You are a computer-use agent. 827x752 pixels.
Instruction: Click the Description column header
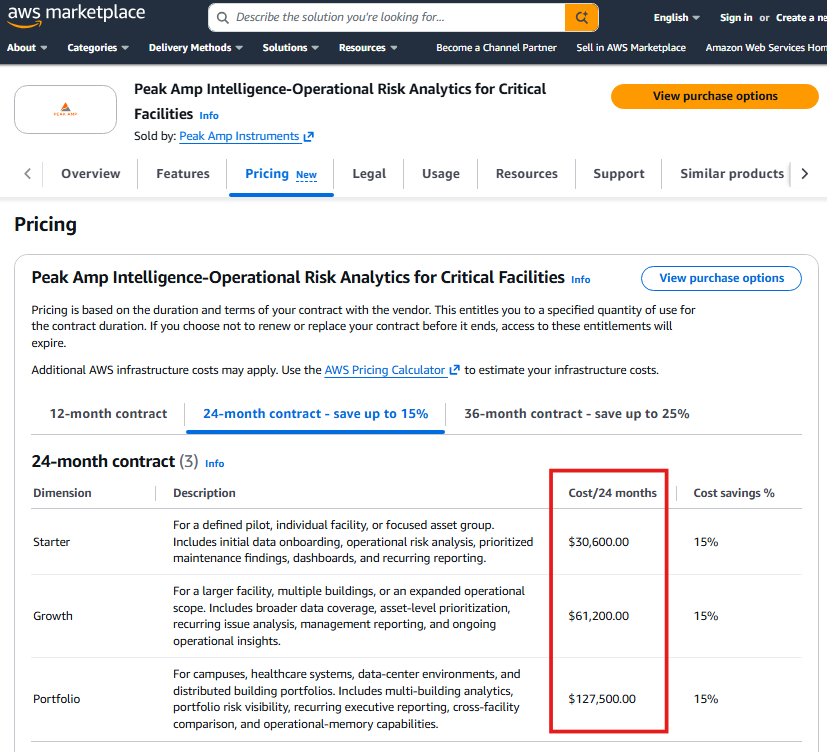pyautogui.click(x=204, y=493)
